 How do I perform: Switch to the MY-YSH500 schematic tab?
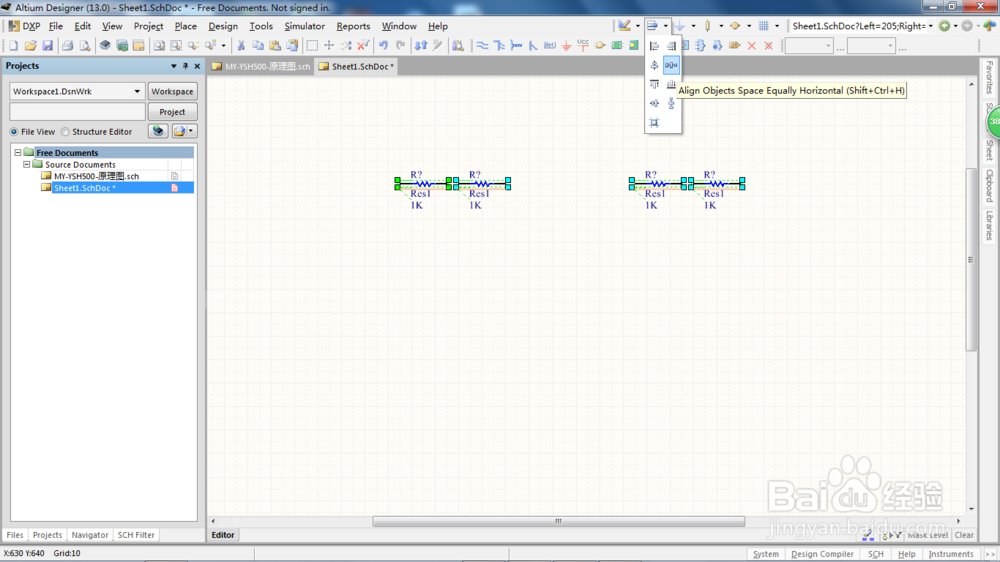coord(261,66)
